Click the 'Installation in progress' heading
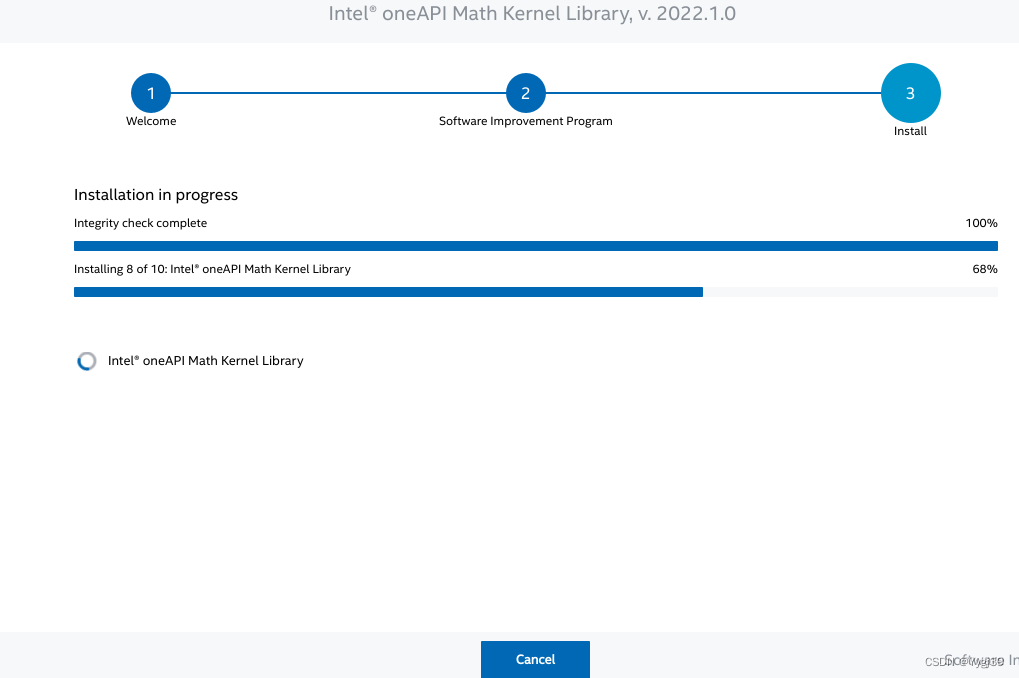This screenshot has width=1019, height=678. tap(156, 195)
